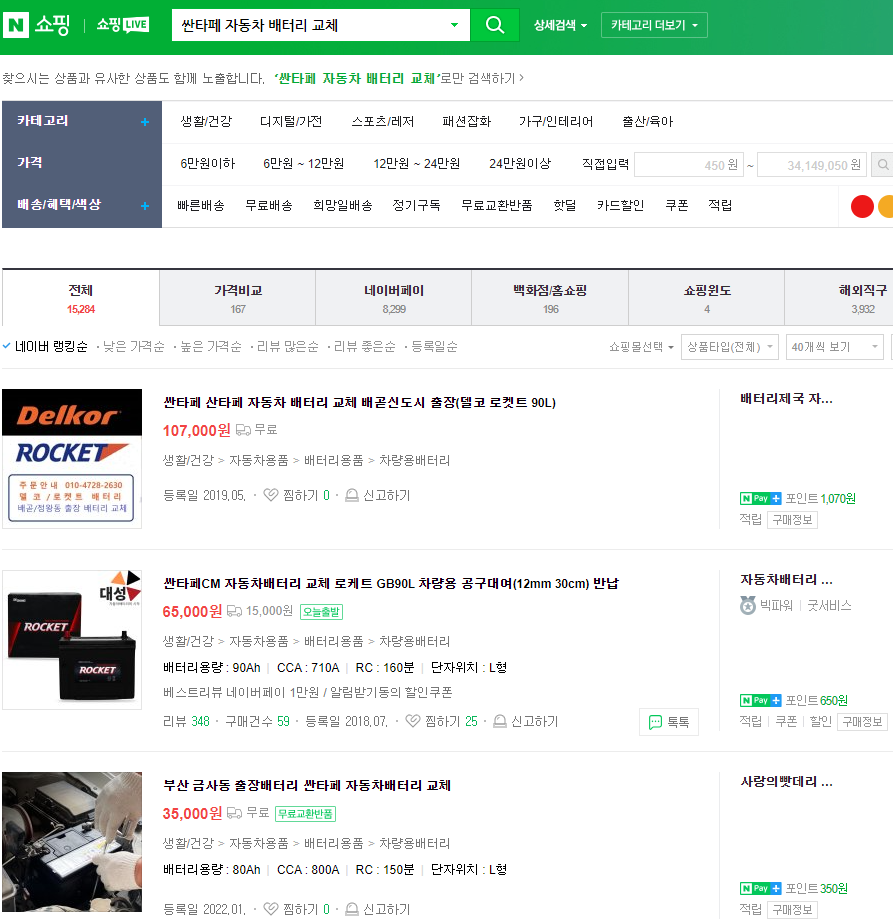Click the minimum price input field
This screenshot has width=893, height=921.
[x=689, y=165]
